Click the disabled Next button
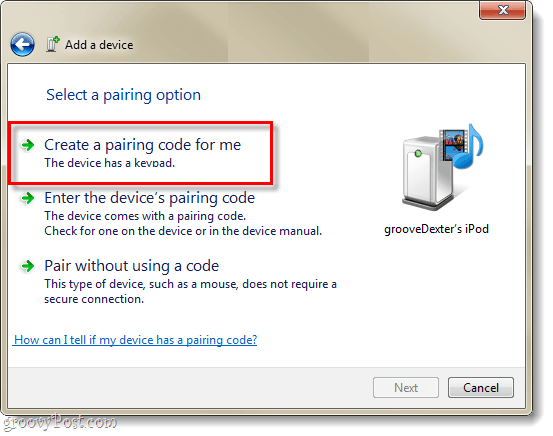553x436 pixels. pyautogui.click(x=406, y=388)
